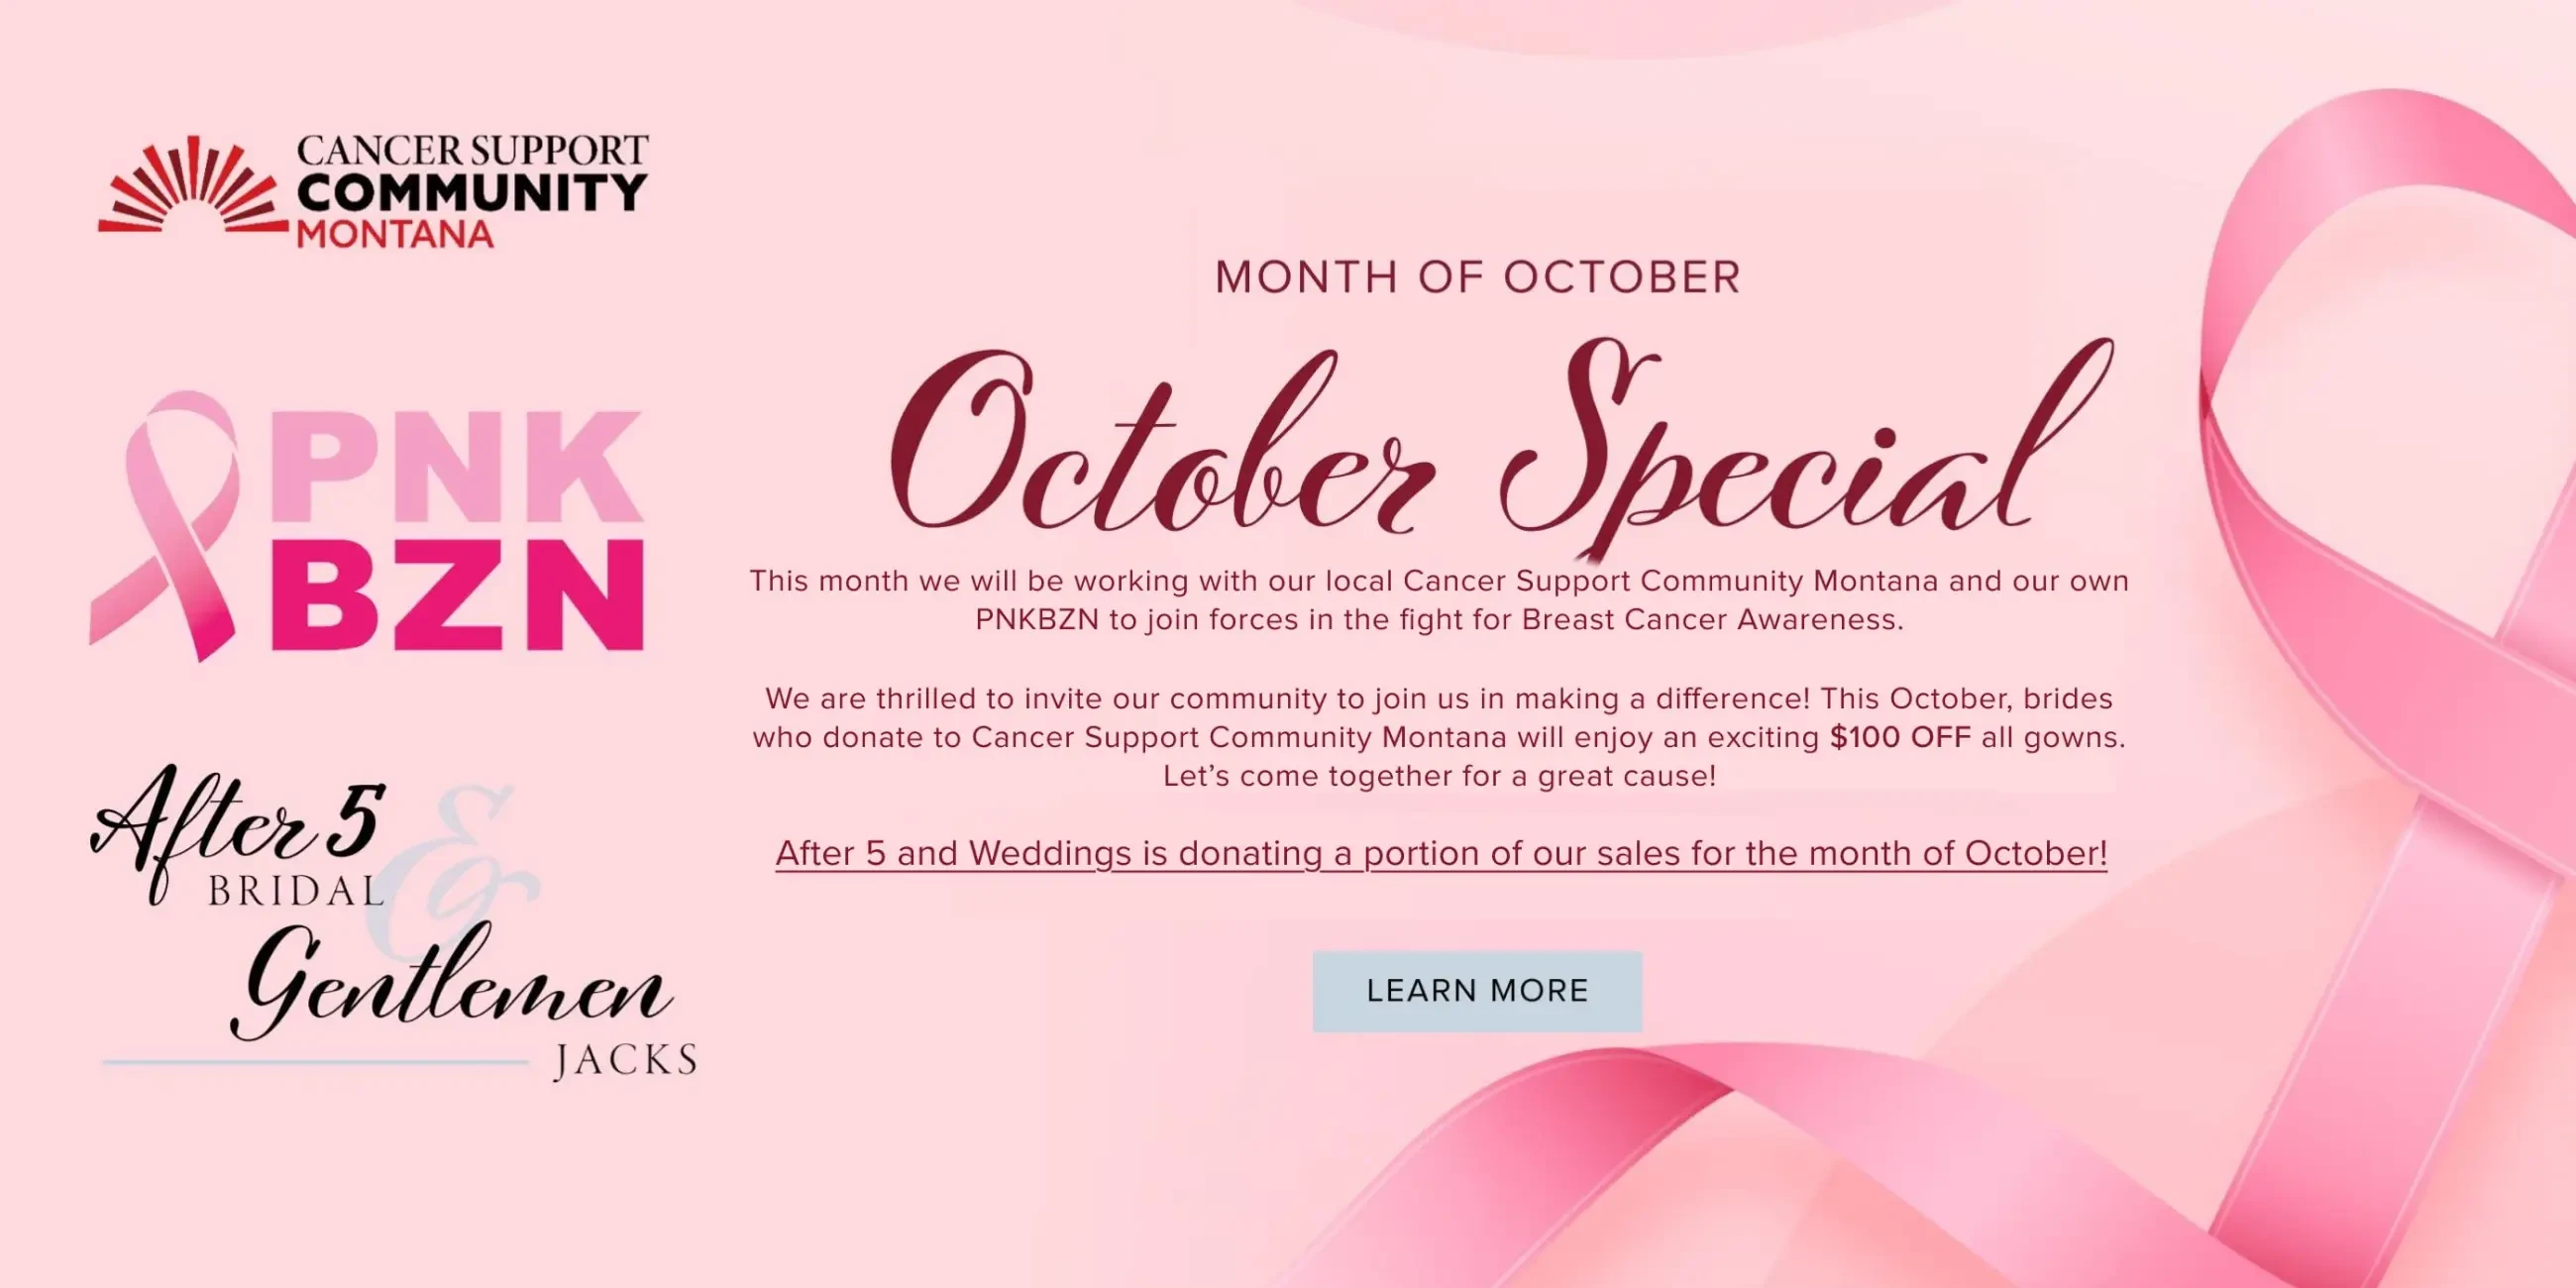2576x1288 pixels.
Task: Click the JACKS text in the logo
Action: [626, 1061]
